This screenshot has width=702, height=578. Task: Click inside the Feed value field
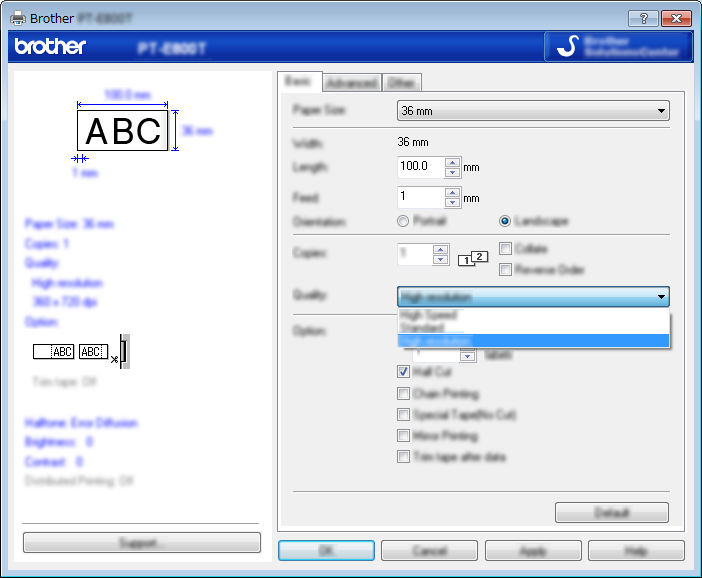pyautogui.click(x=421, y=197)
